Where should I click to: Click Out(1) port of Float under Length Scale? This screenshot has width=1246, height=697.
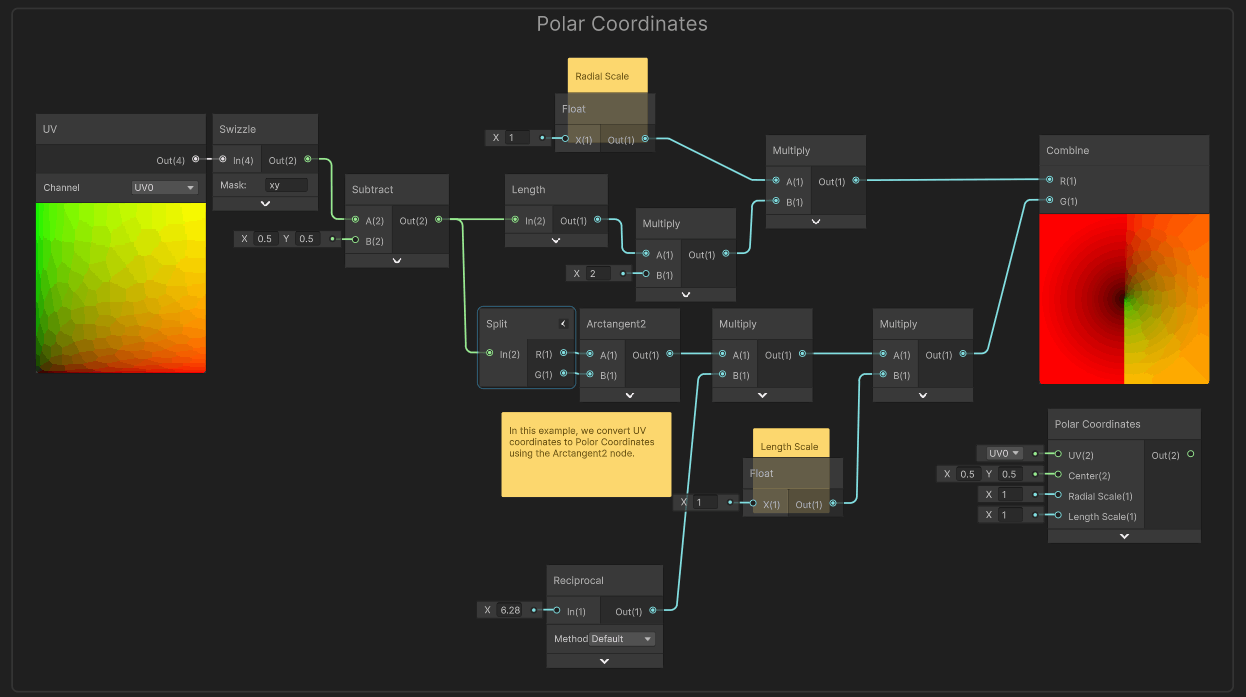click(x=832, y=504)
